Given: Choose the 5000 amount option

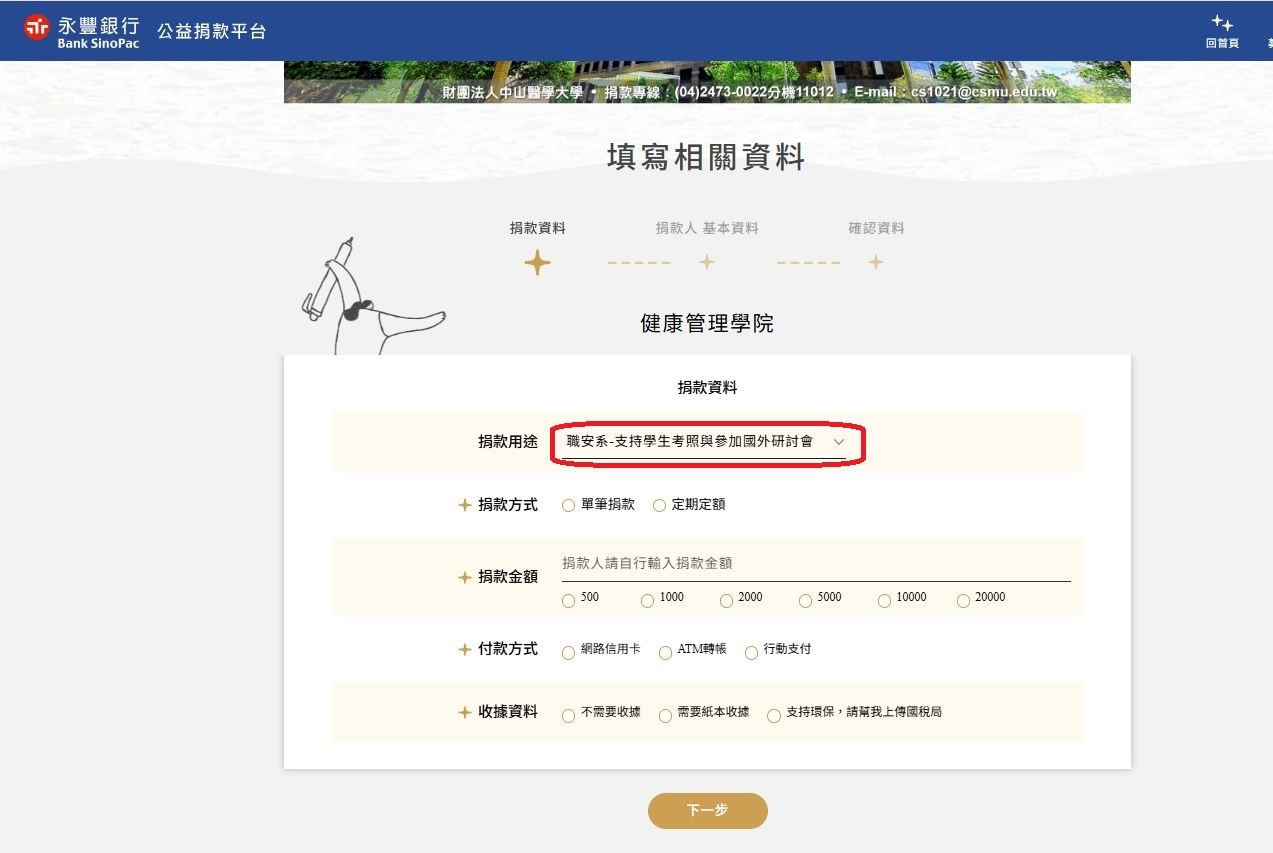Looking at the screenshot, I should (805, 601).
